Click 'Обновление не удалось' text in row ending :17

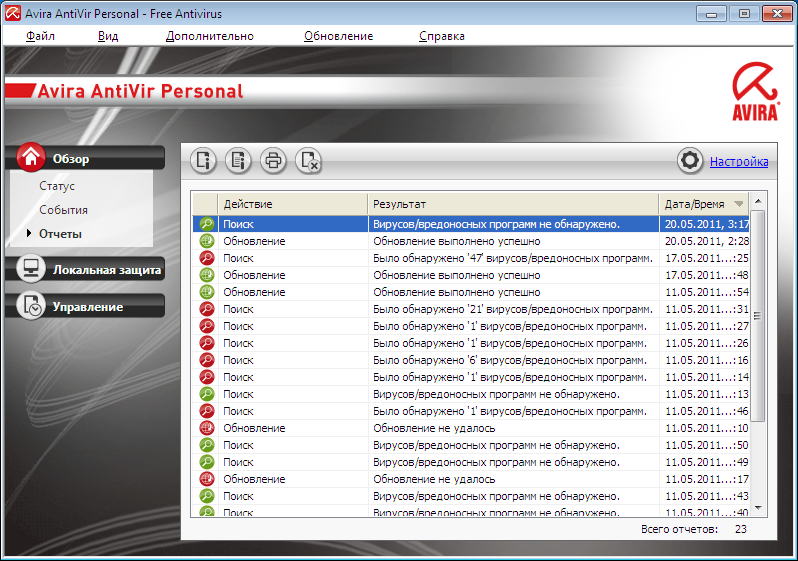[x=434, y=479]
